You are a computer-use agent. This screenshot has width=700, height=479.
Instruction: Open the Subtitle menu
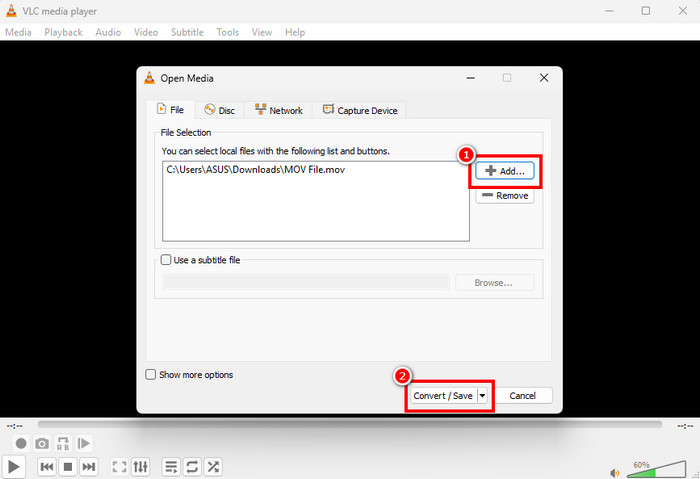point(187,32)
